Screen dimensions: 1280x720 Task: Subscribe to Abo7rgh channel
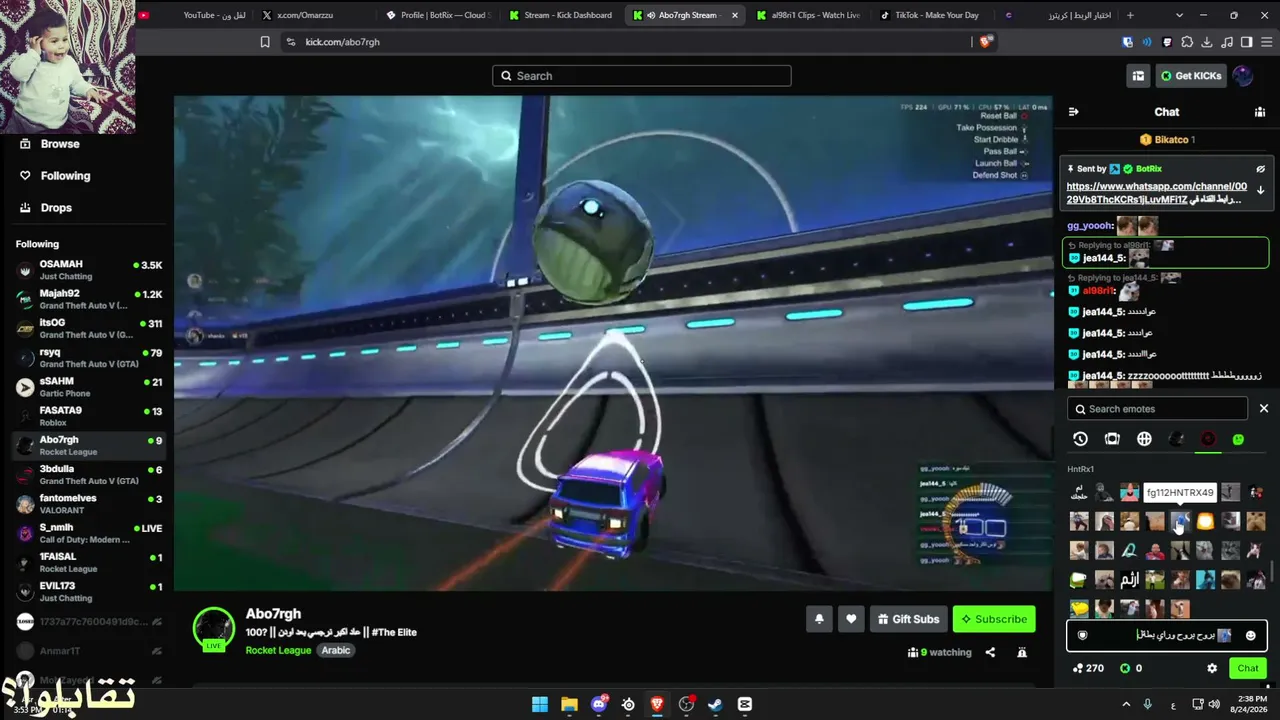994,619
